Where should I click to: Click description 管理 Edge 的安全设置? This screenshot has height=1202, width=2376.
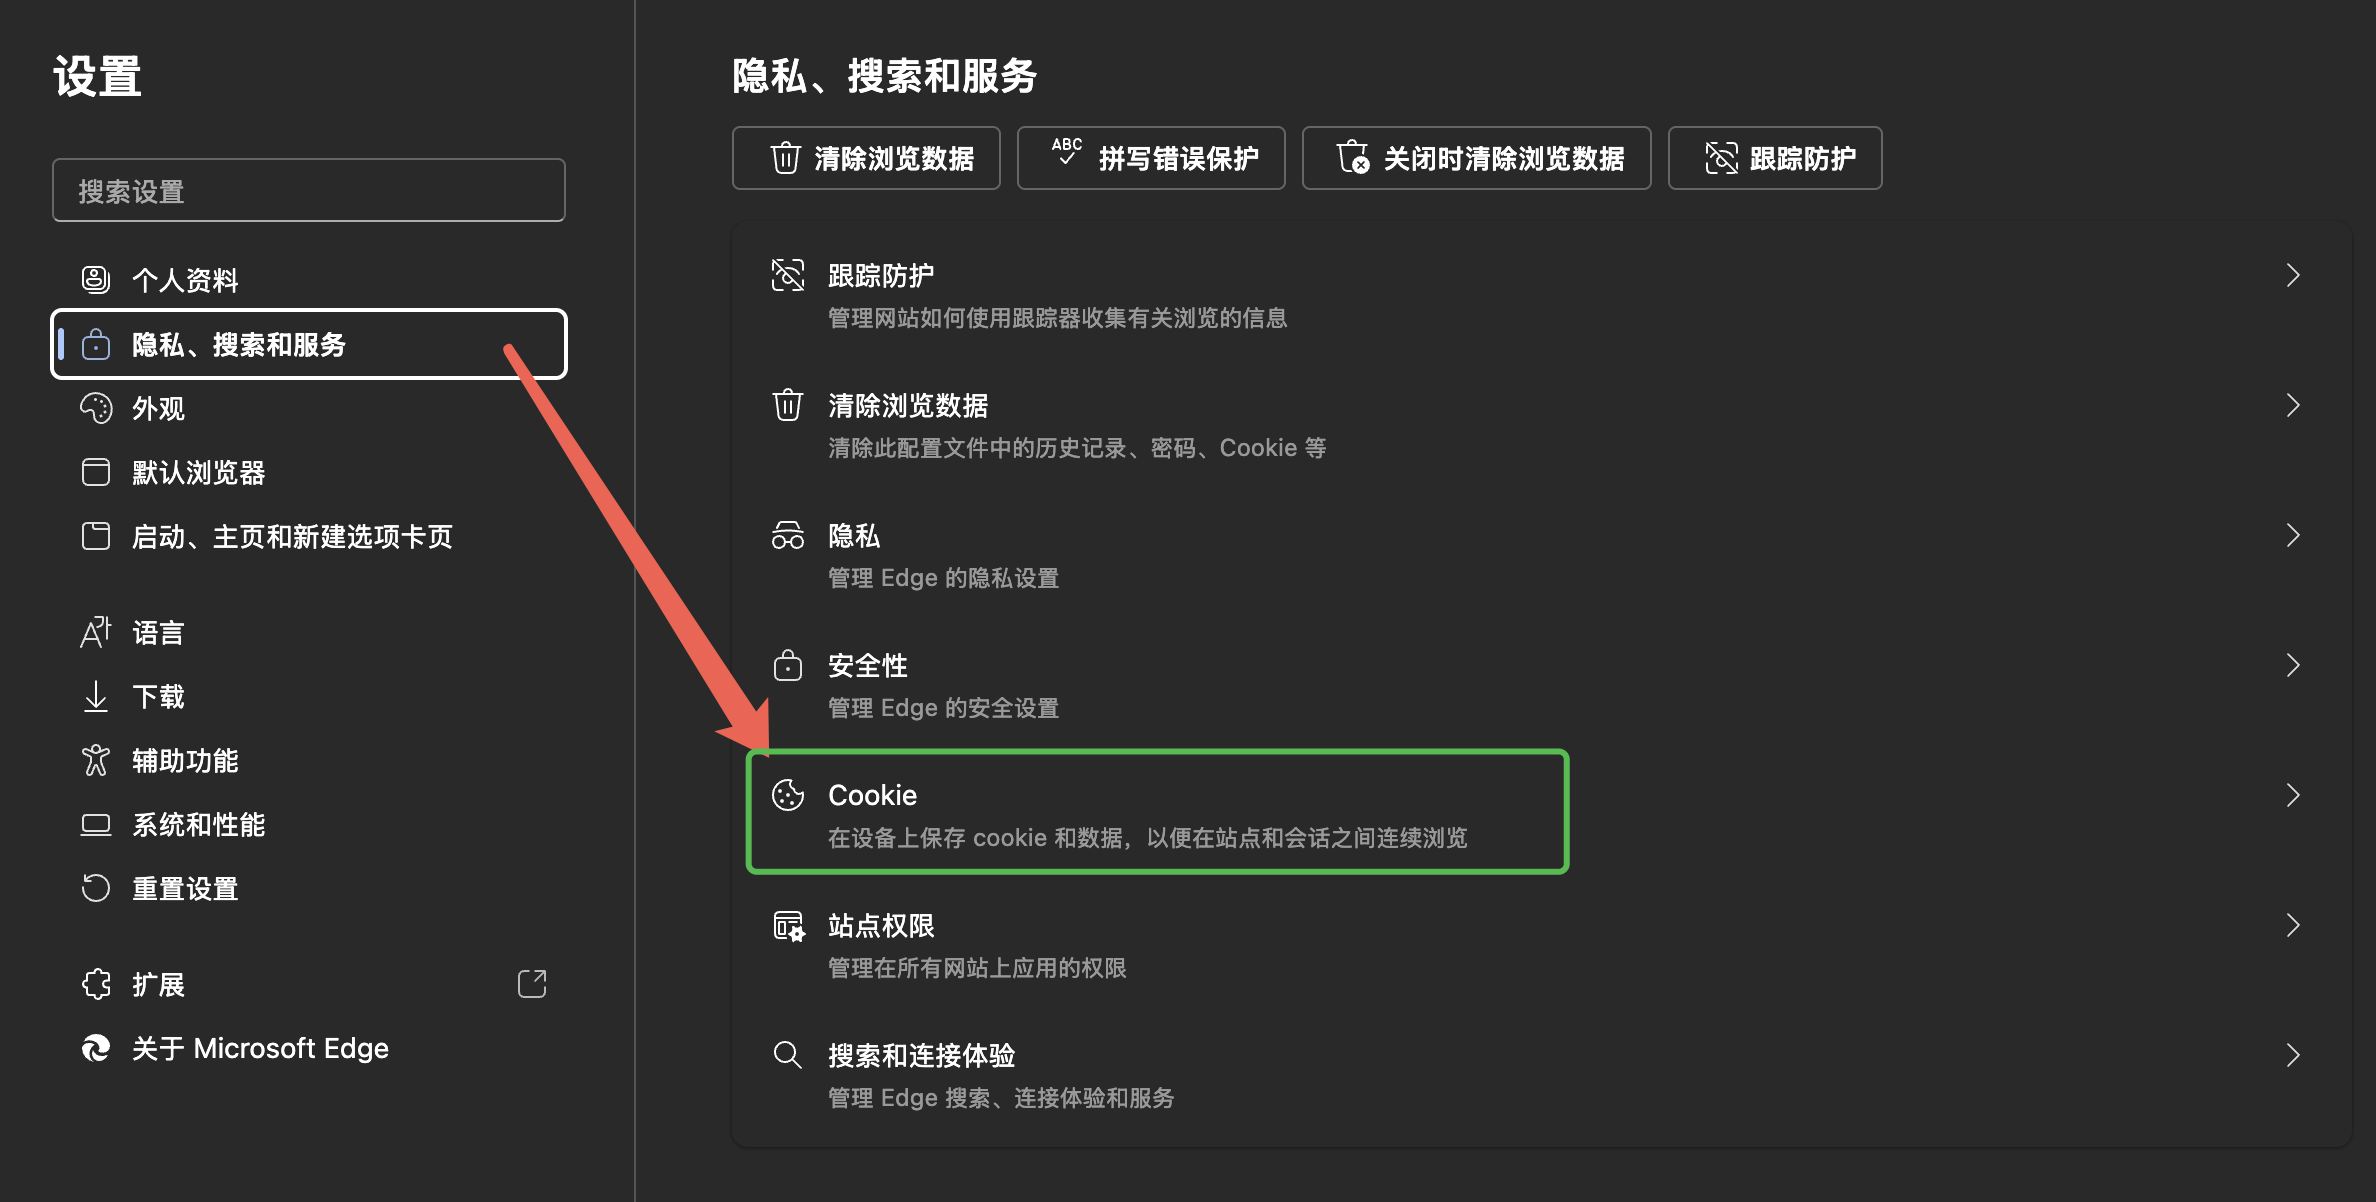tap(943, 708)
